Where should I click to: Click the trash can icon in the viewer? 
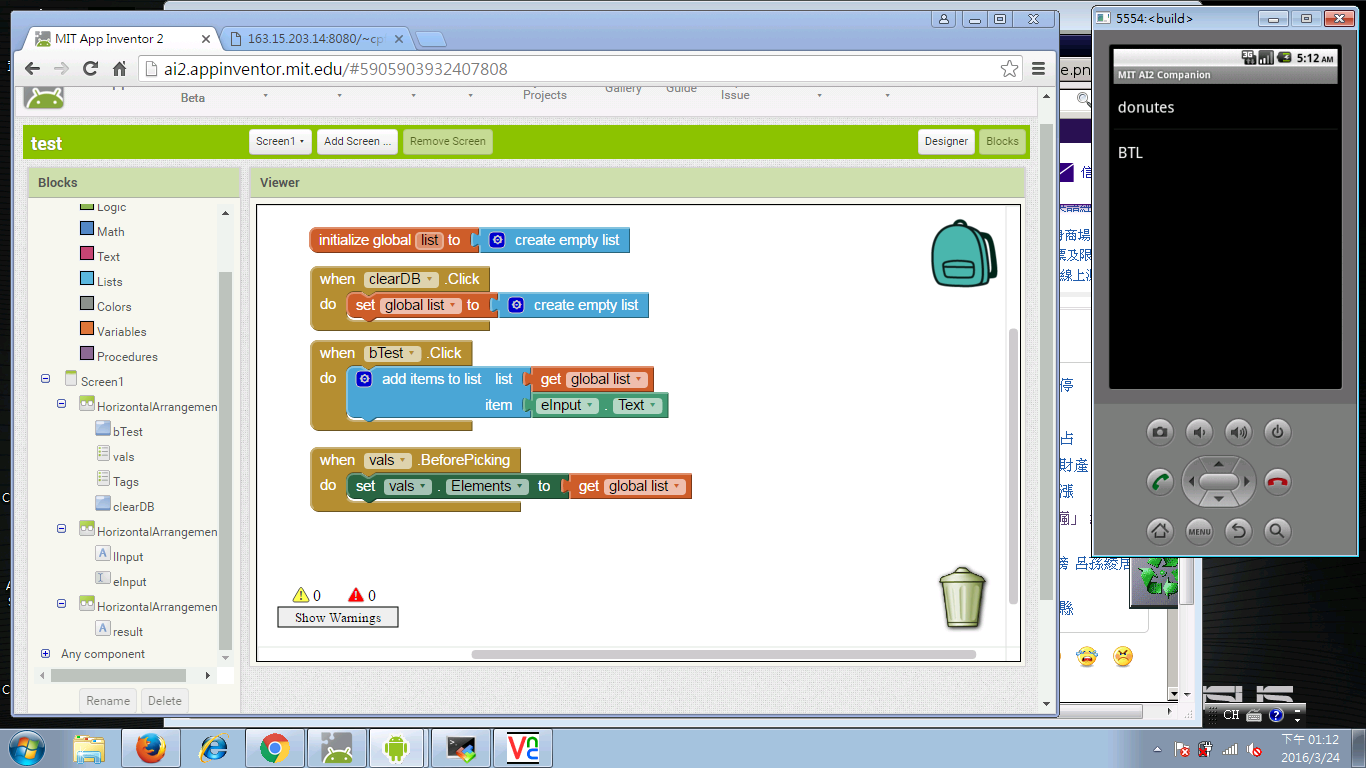(962, 598)
